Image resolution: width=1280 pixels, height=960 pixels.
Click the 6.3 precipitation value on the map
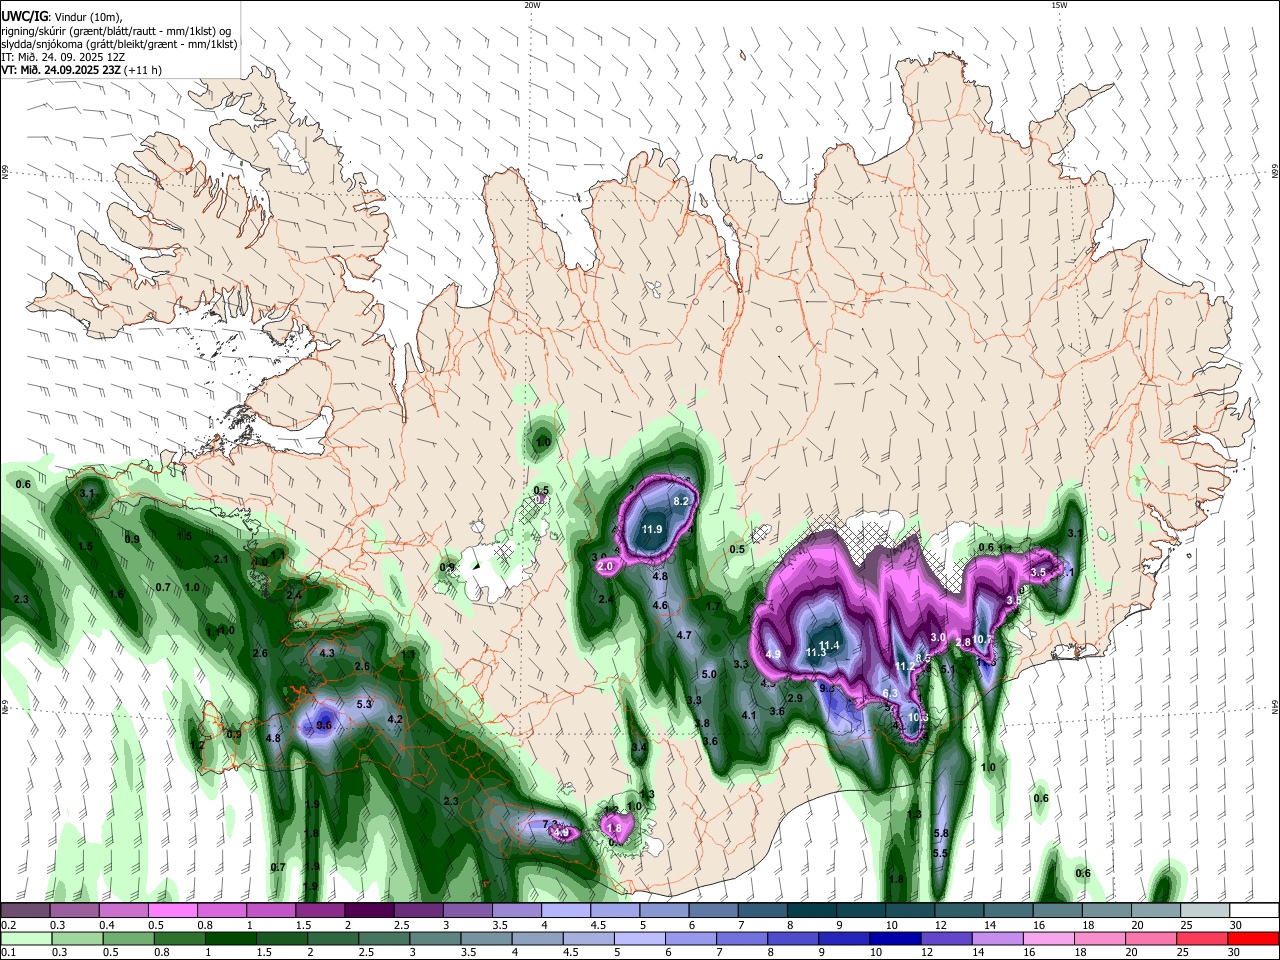pos(890,693)
